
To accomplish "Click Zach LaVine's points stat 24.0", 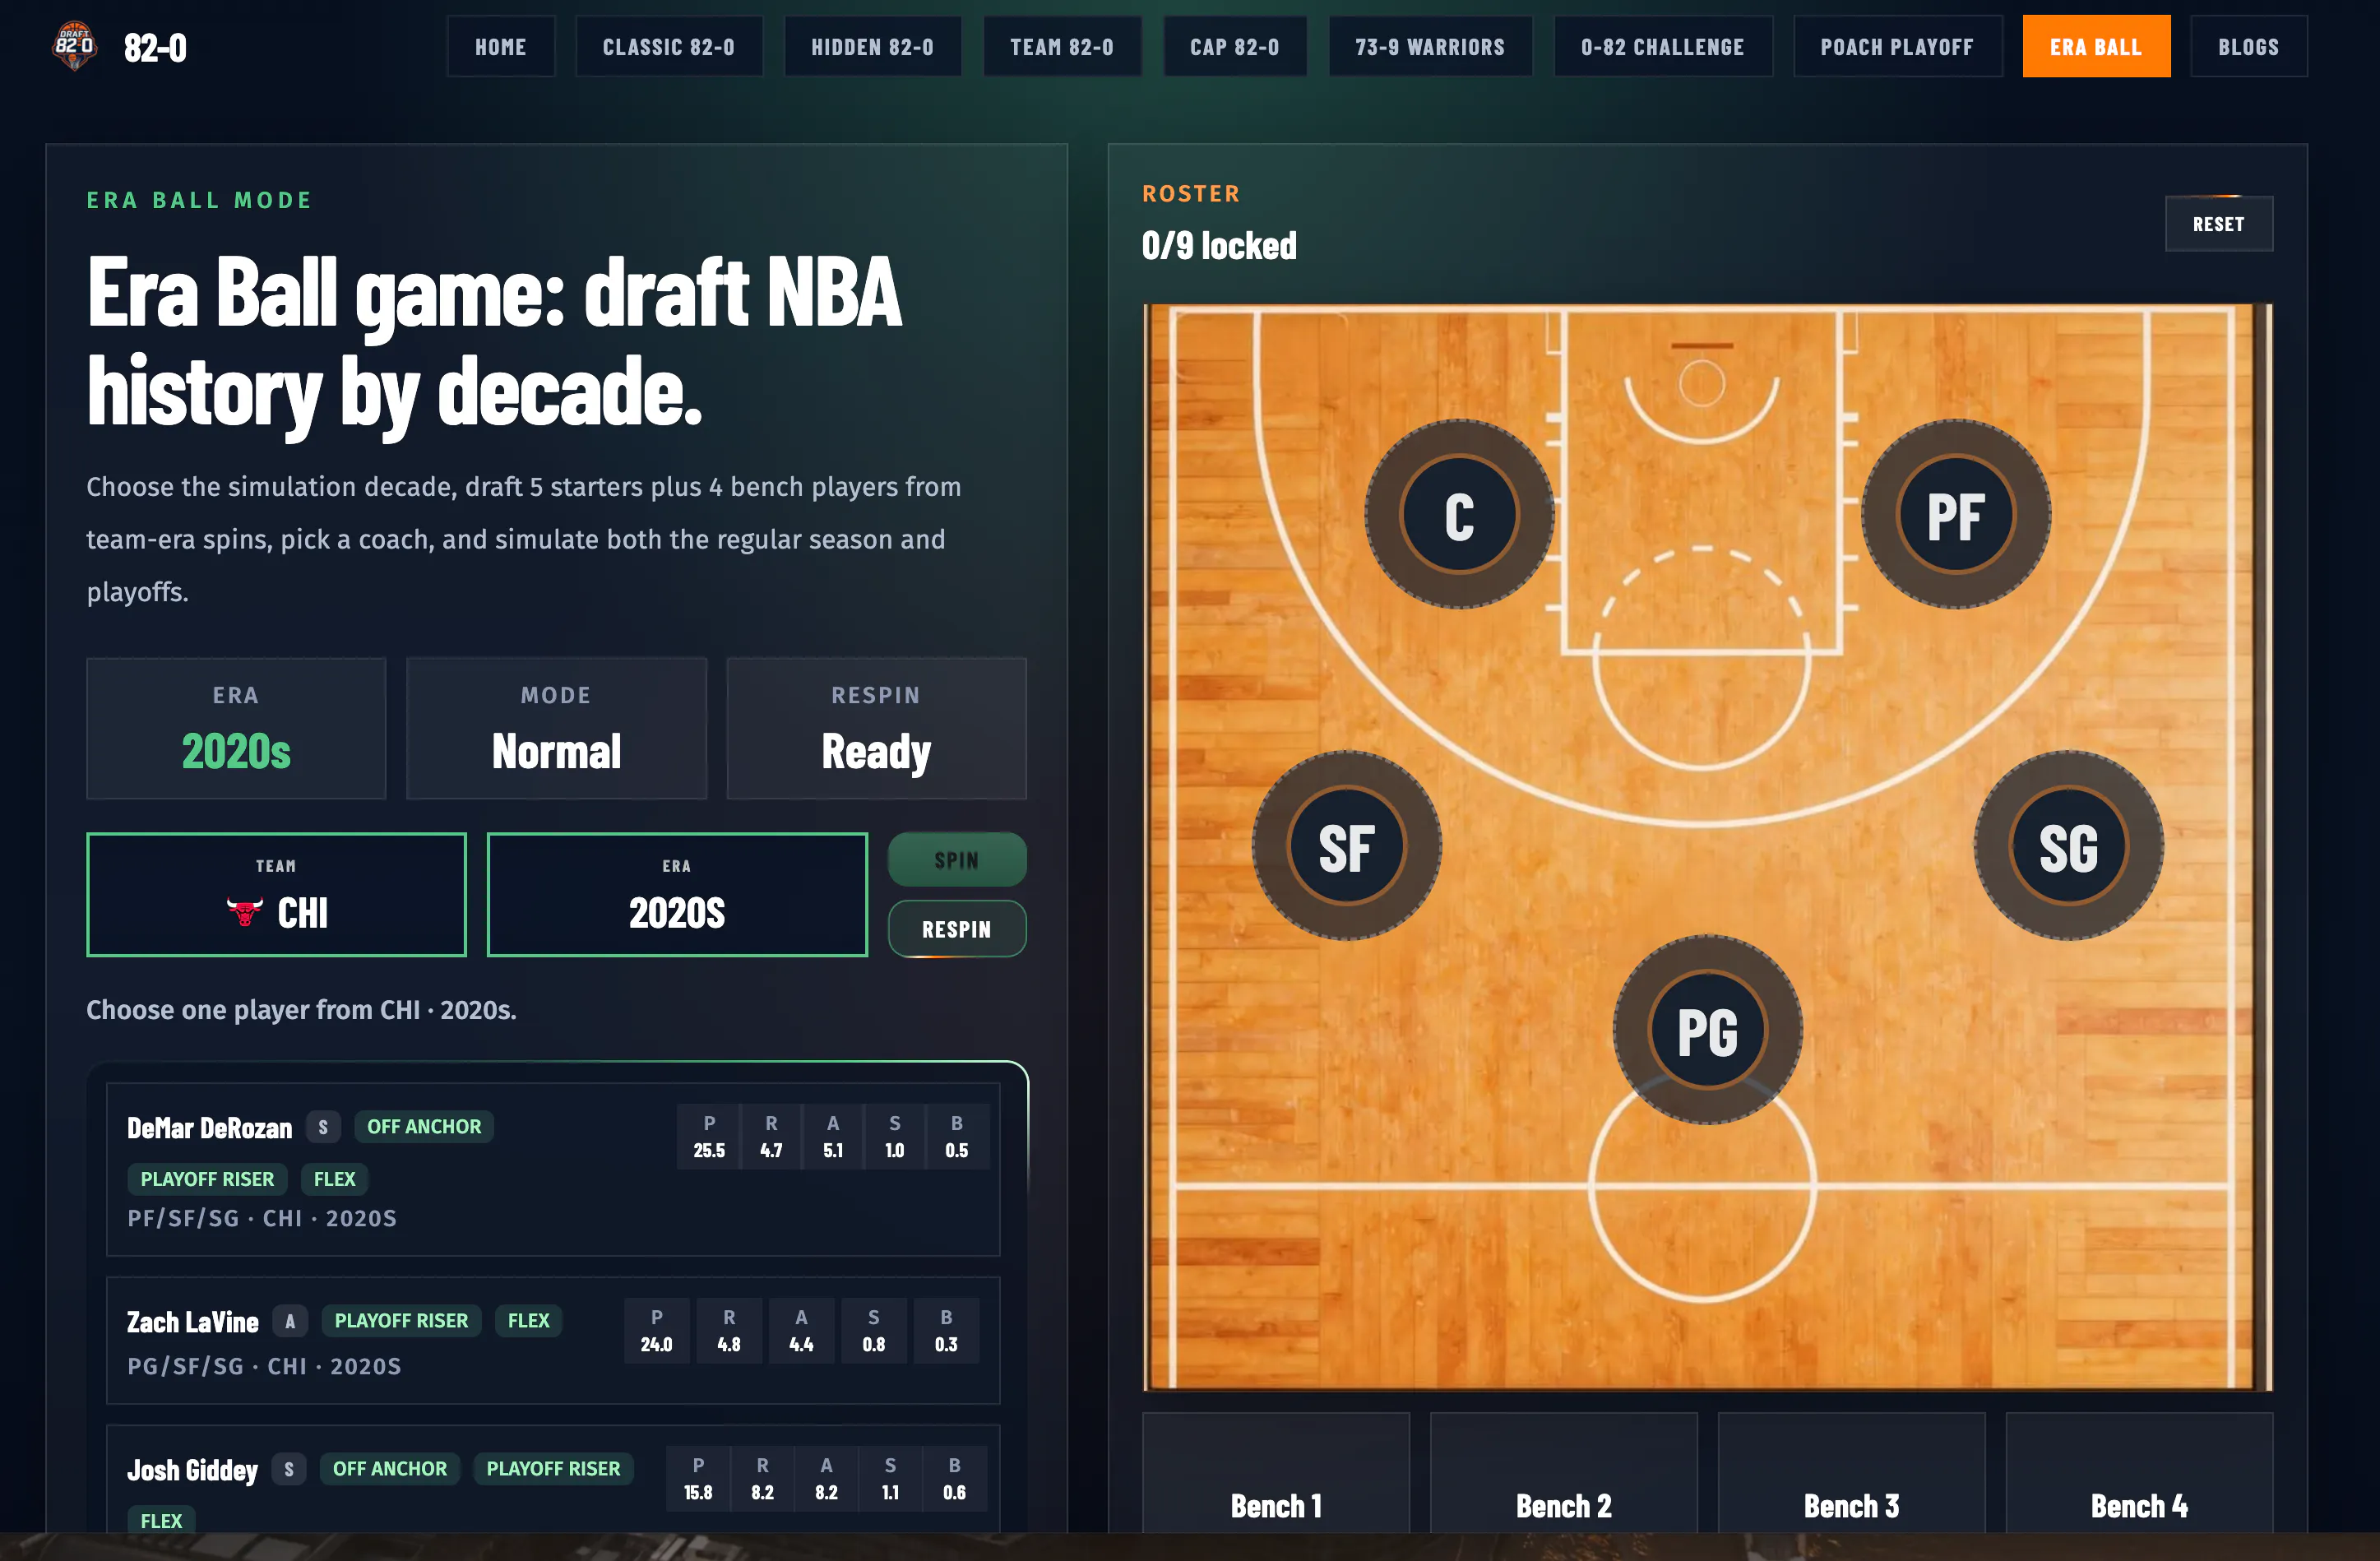I will coord(656,1331).
